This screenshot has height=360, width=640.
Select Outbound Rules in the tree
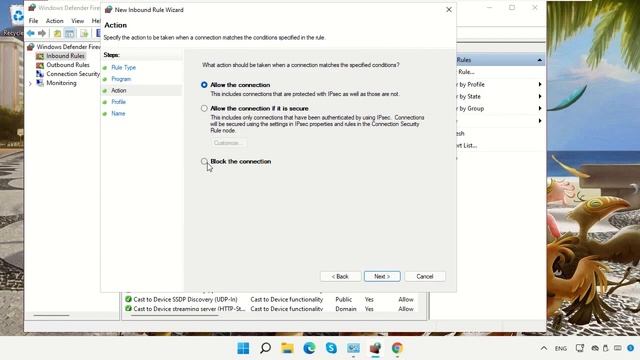tap(68, 65)
